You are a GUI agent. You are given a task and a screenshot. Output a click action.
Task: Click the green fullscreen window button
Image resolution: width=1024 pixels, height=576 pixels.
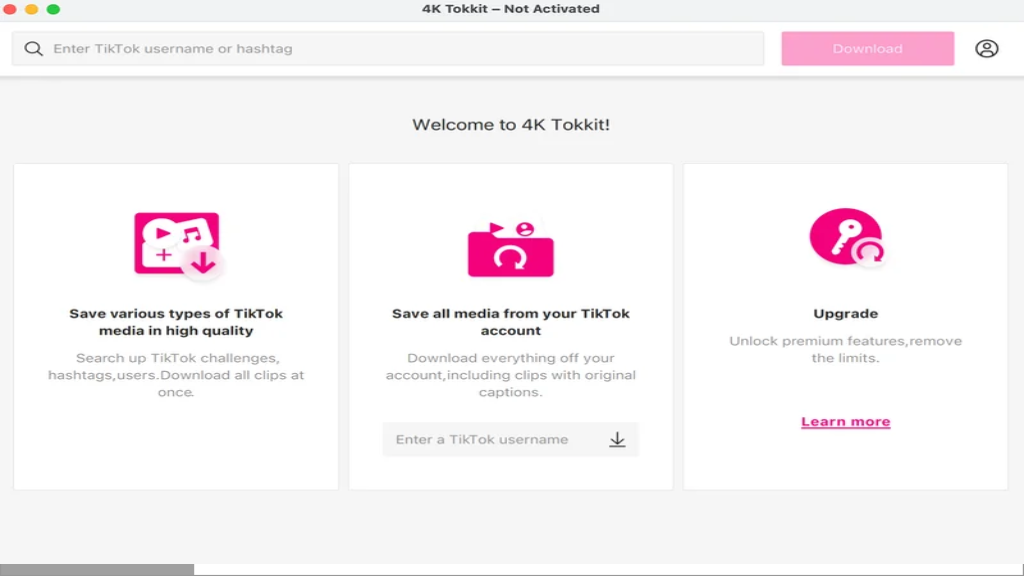point(54,9)
